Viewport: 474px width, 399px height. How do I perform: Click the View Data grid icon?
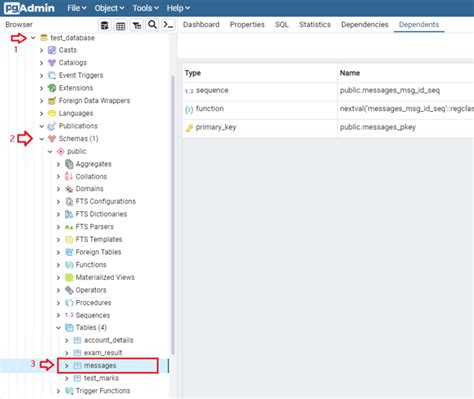coord(121,25)
